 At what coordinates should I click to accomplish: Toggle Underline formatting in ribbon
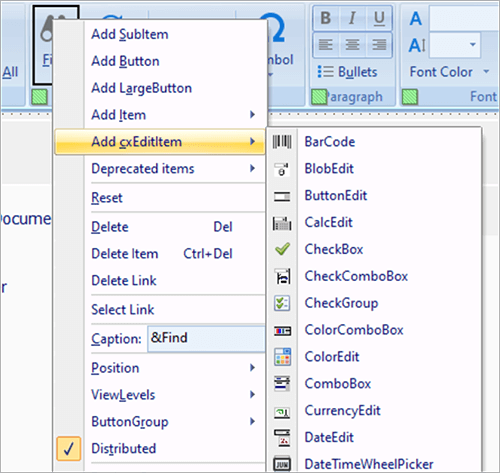point(379,18)
